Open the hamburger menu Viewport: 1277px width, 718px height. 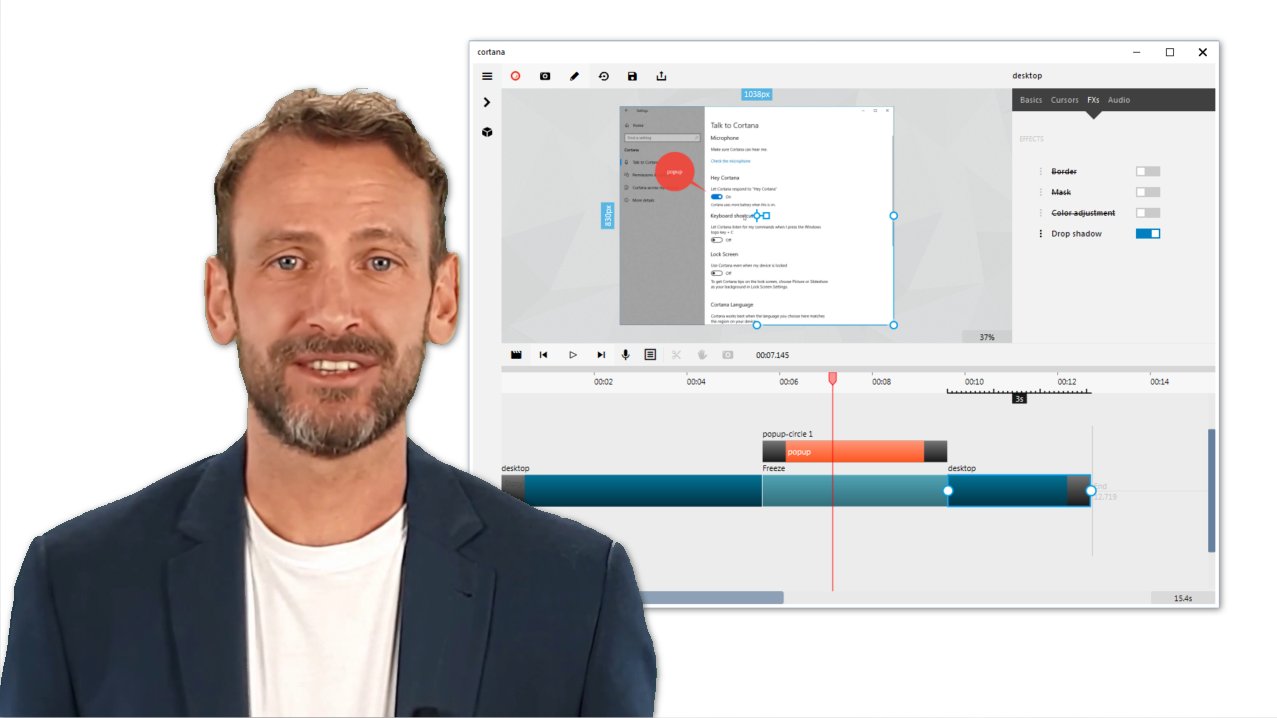pyautogui.click(x=487, y=75)
